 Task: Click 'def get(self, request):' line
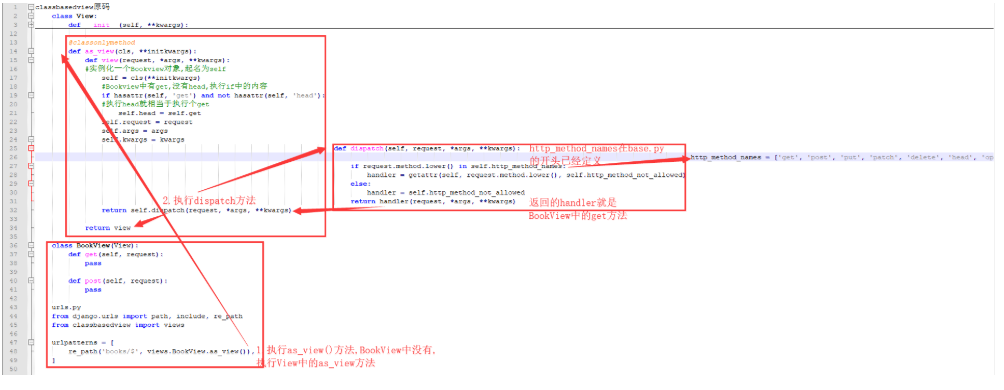116,254
